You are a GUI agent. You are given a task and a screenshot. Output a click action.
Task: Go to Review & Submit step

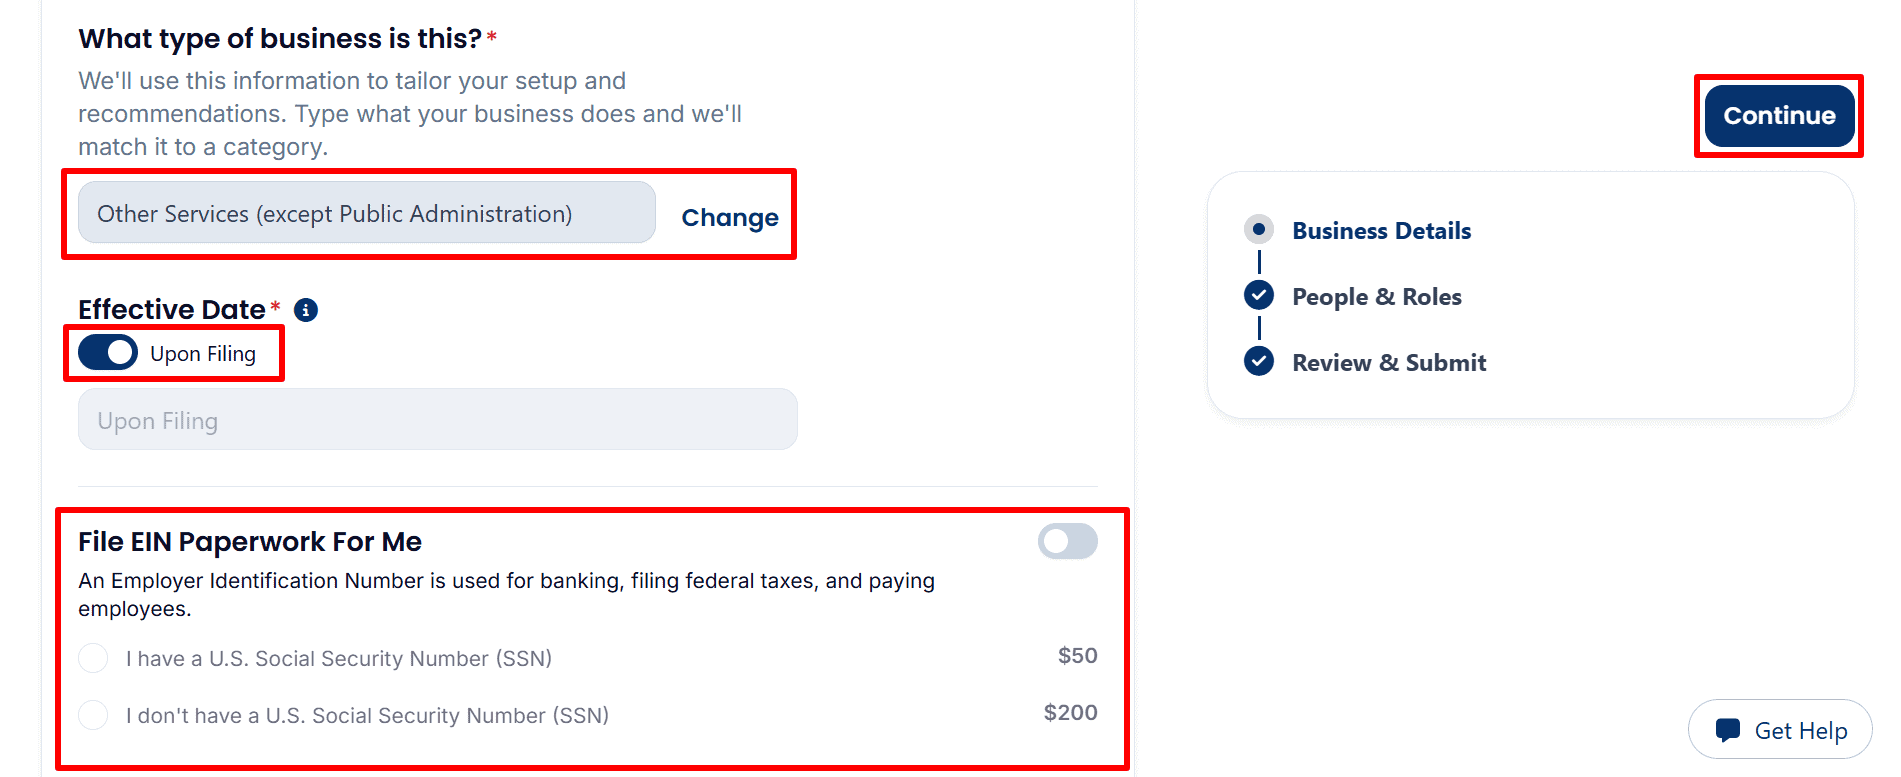pyautogui.click(x=1389, y=363)
